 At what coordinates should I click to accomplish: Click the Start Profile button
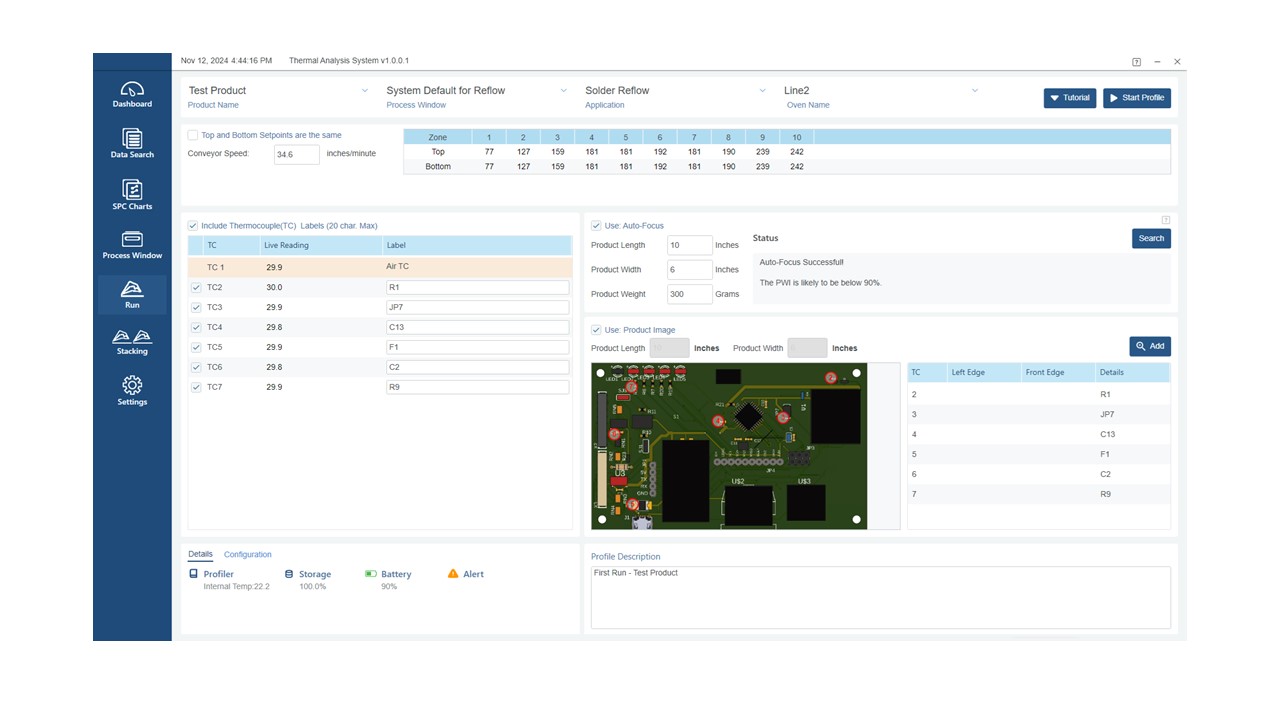click(1136, 98)
